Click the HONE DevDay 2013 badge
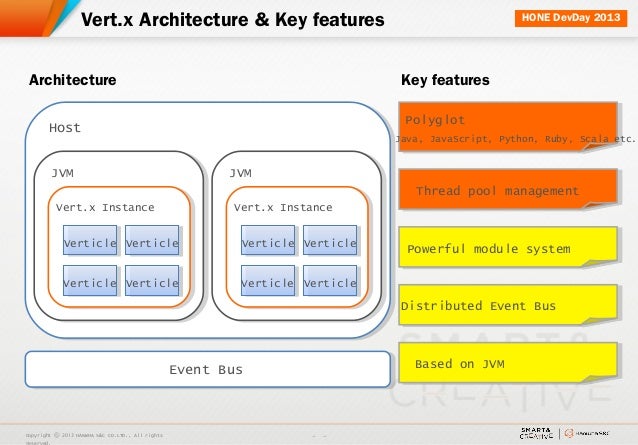The width and height of the screenshot is (638, 445). tap(571, 18)
